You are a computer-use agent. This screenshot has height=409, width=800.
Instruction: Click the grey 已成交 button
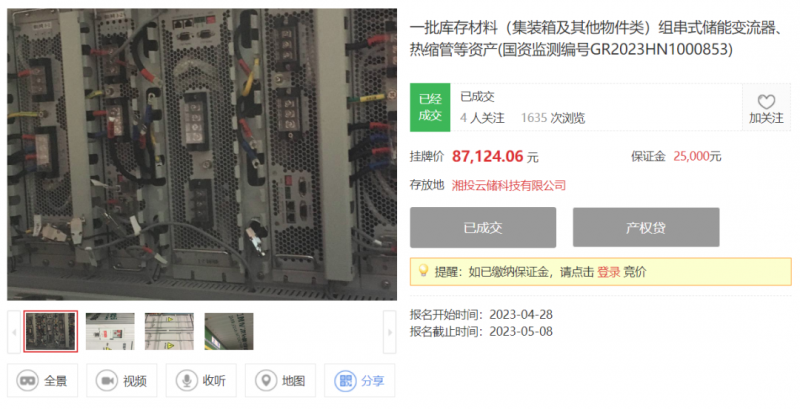(x=483, y=227)
